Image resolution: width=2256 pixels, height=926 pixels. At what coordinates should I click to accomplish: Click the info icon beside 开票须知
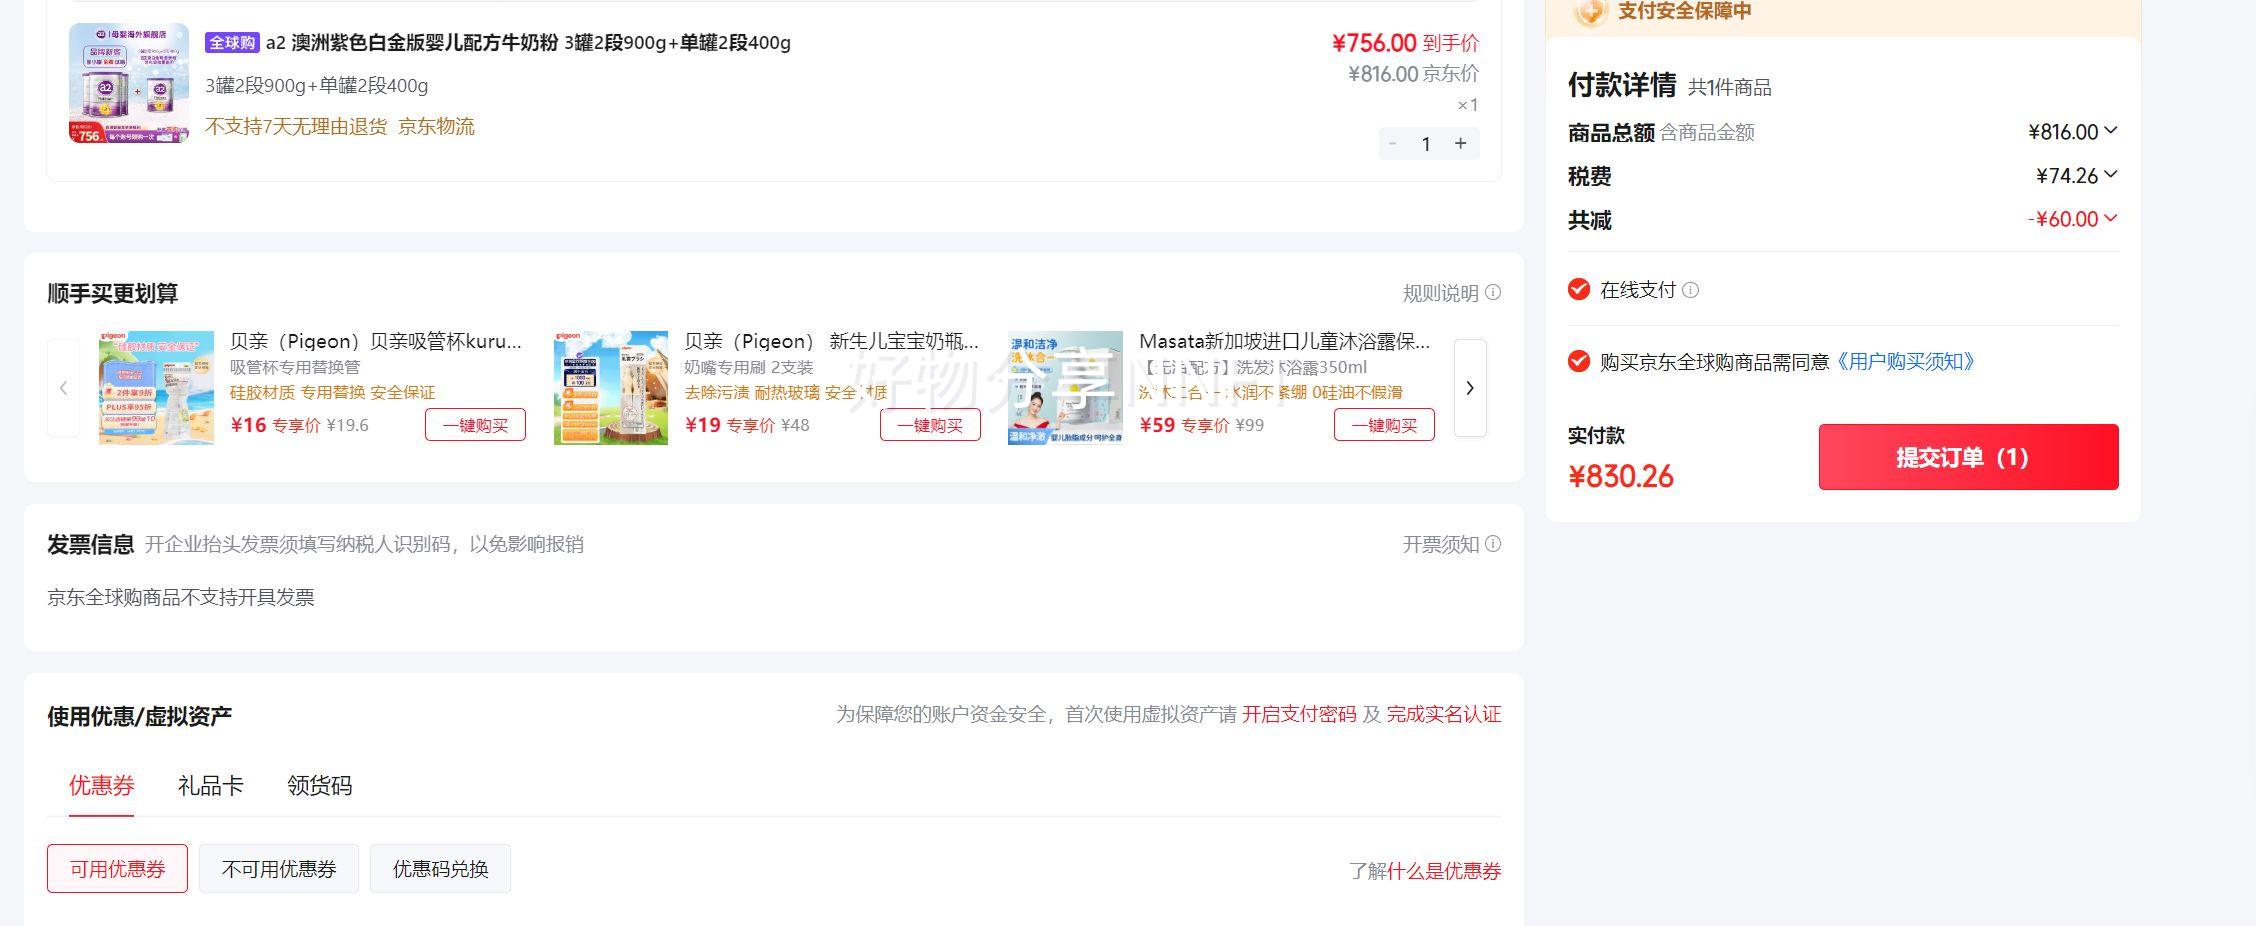pos(1492,544)
